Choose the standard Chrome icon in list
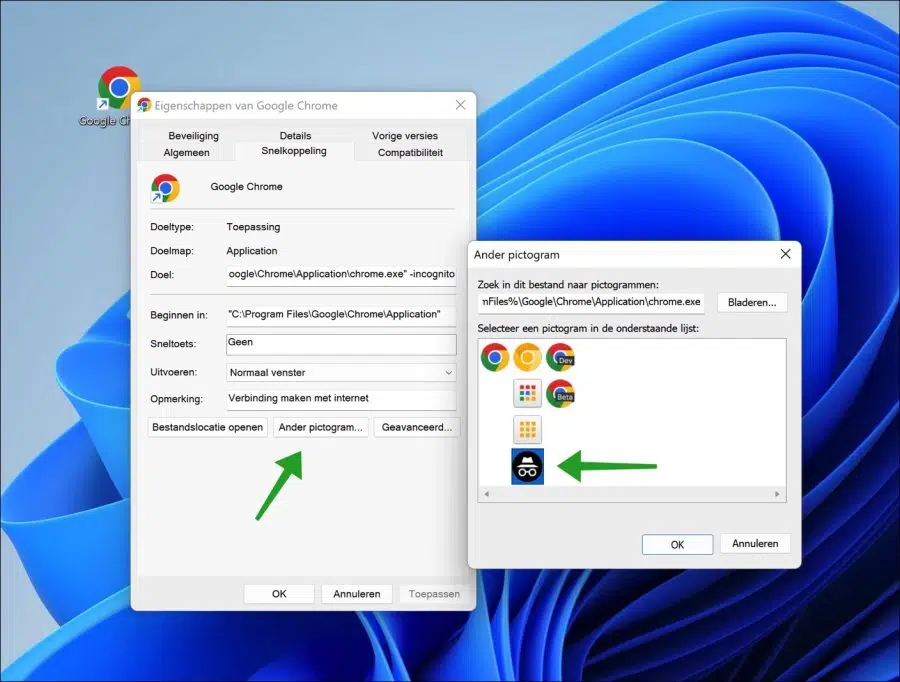This screenshot has height=682, width=900. (x=495, y=358)
